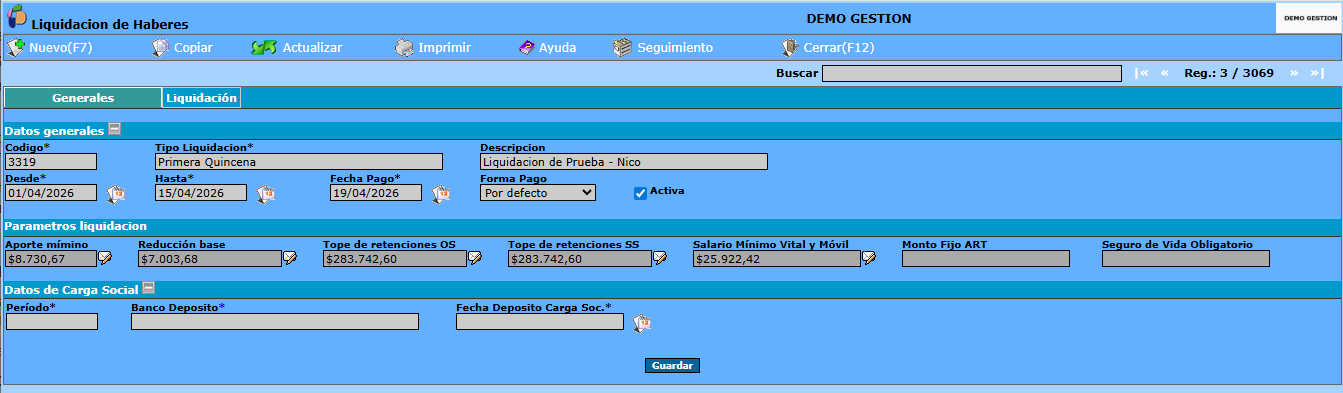Click the Tope de retenciones OS field
The image size is (1343, 393).
click(x=395, y=259)
